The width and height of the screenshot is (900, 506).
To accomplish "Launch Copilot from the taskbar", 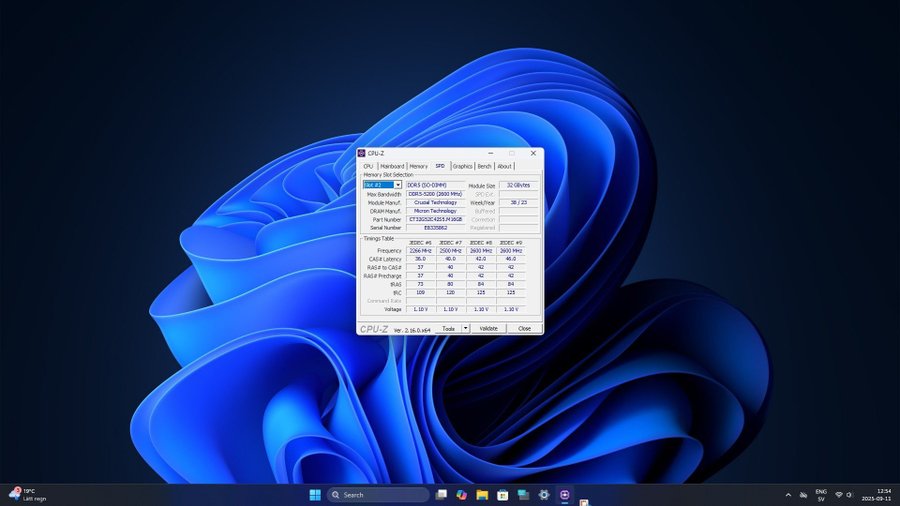I will pos(461,495).
